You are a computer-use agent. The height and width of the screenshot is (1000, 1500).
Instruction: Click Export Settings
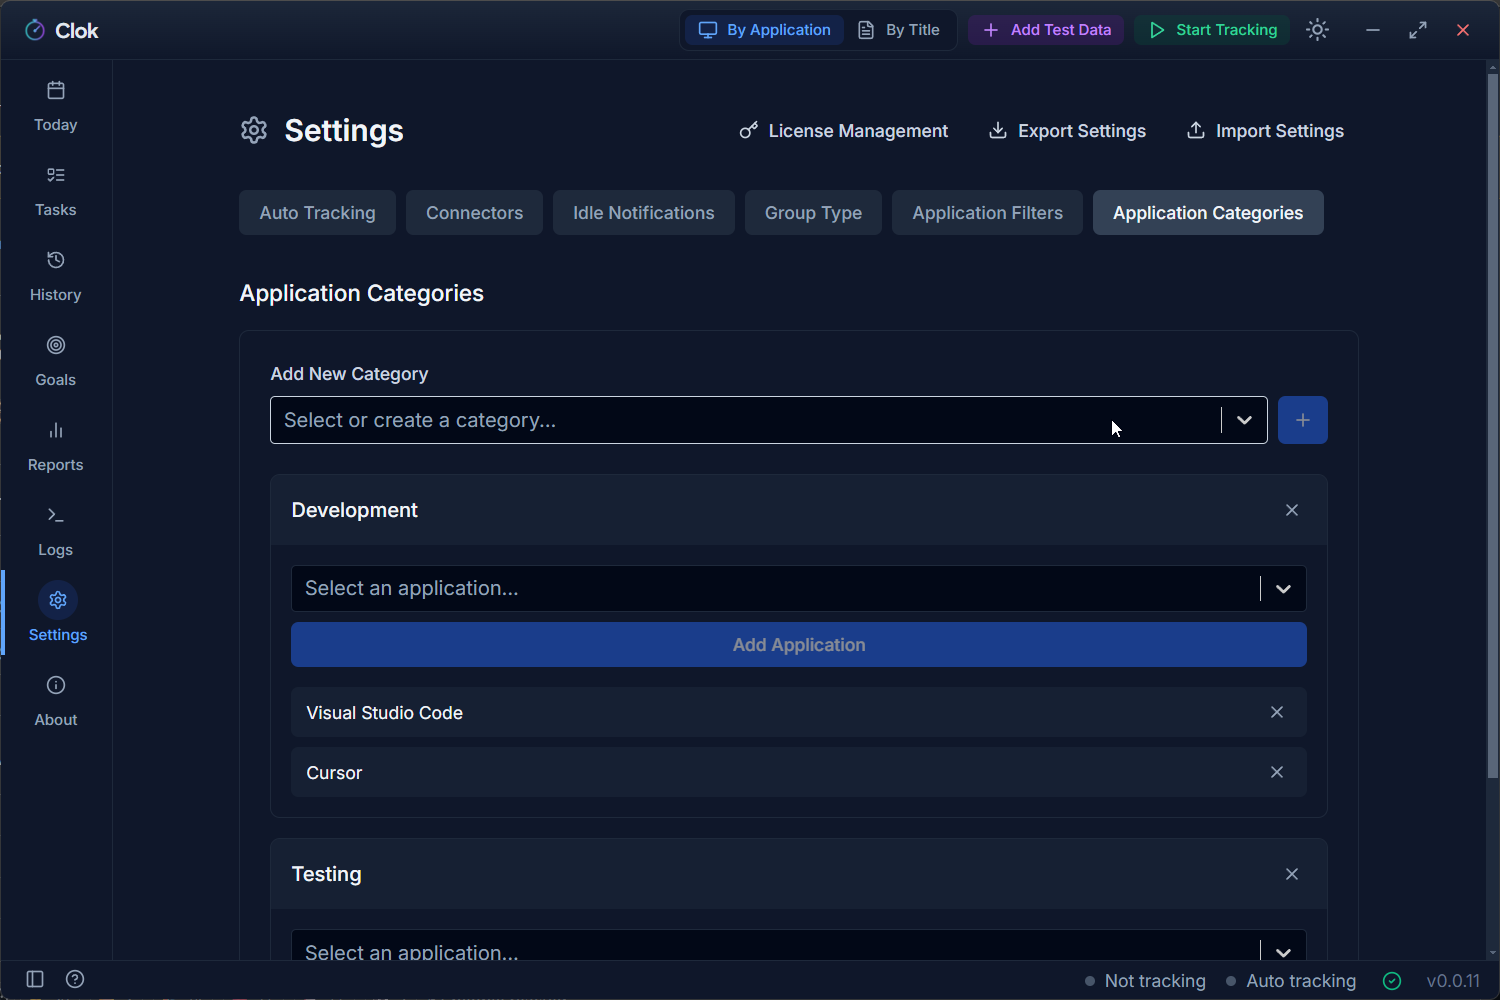coord(1067,131)
